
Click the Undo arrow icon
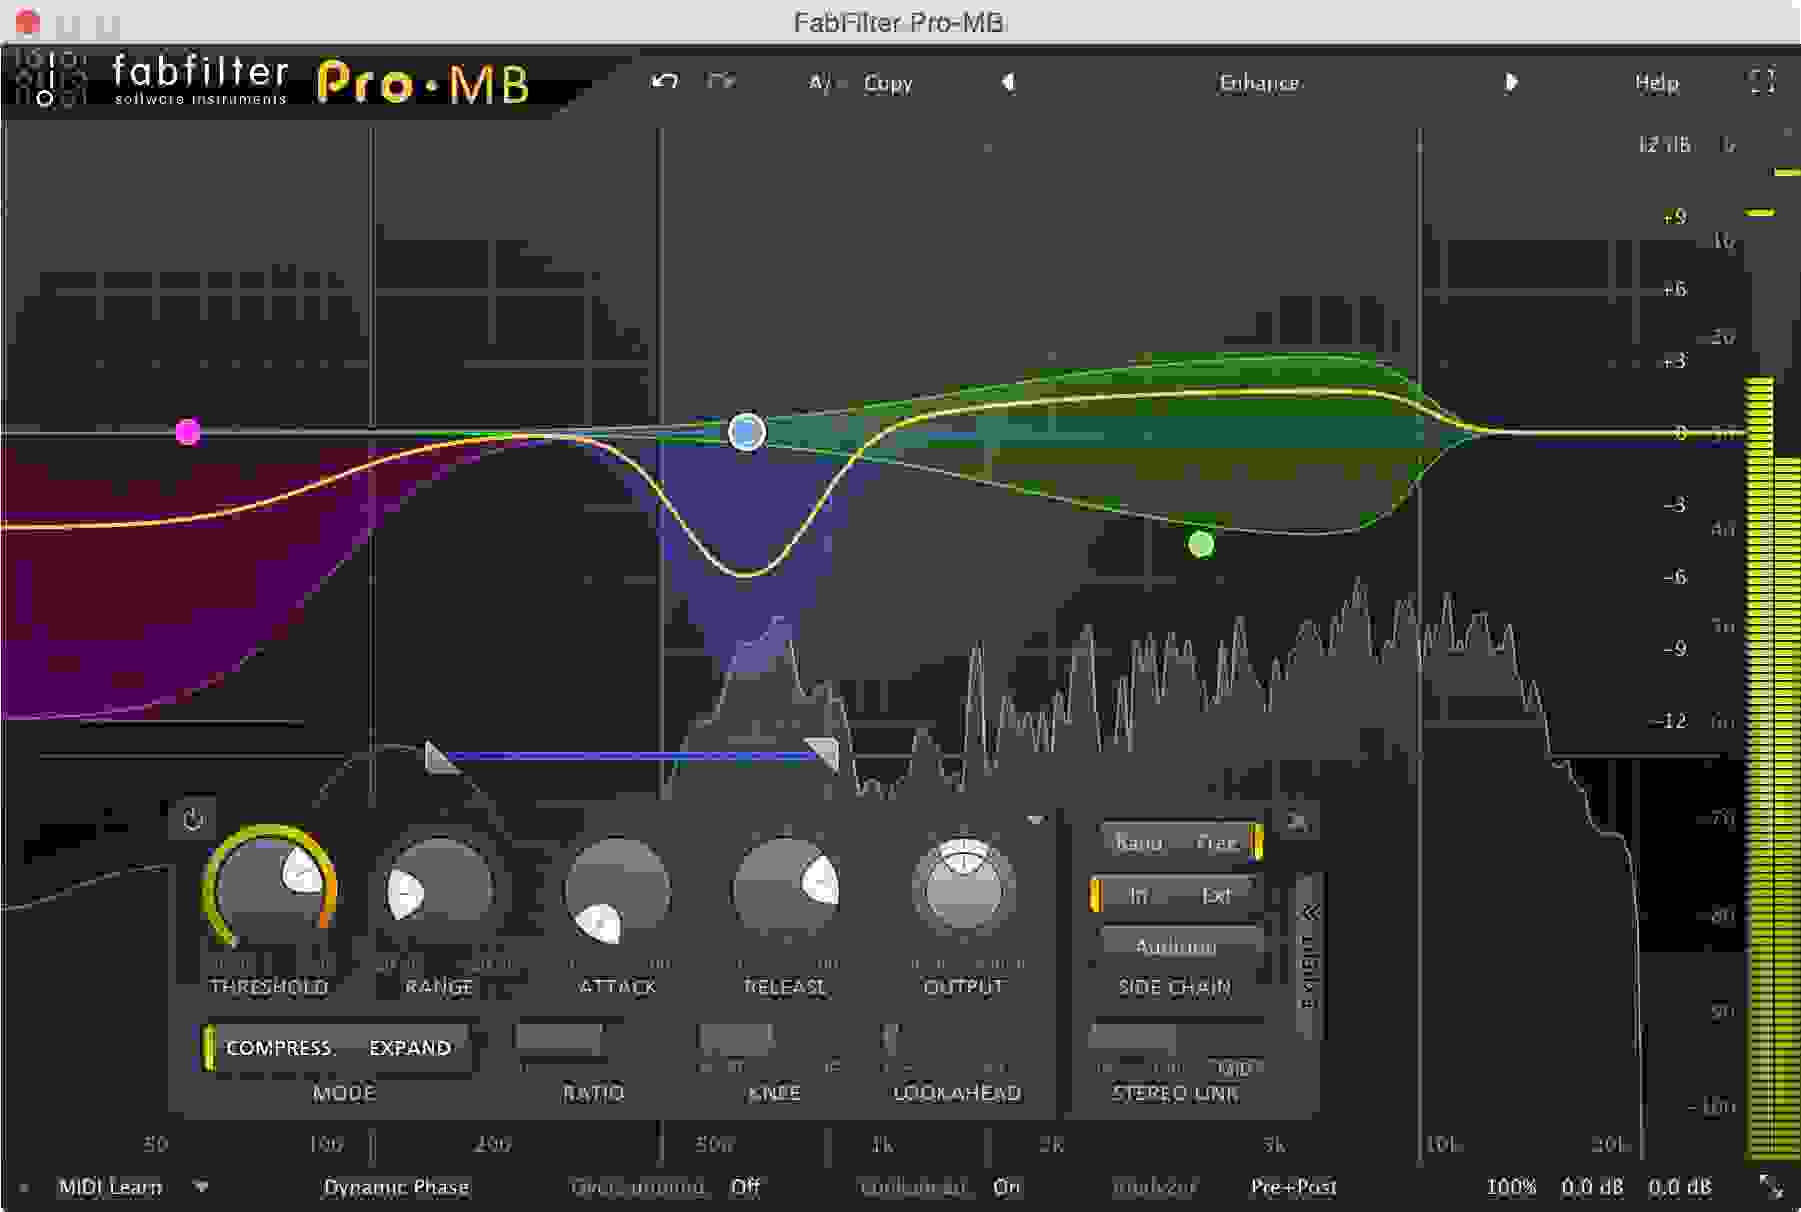663,82
